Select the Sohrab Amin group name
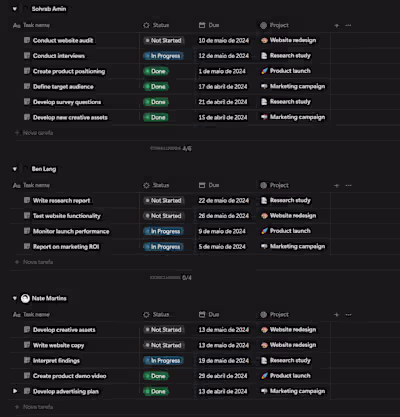The height and width of the screenshot is (417, 400). tap(49, 9)
